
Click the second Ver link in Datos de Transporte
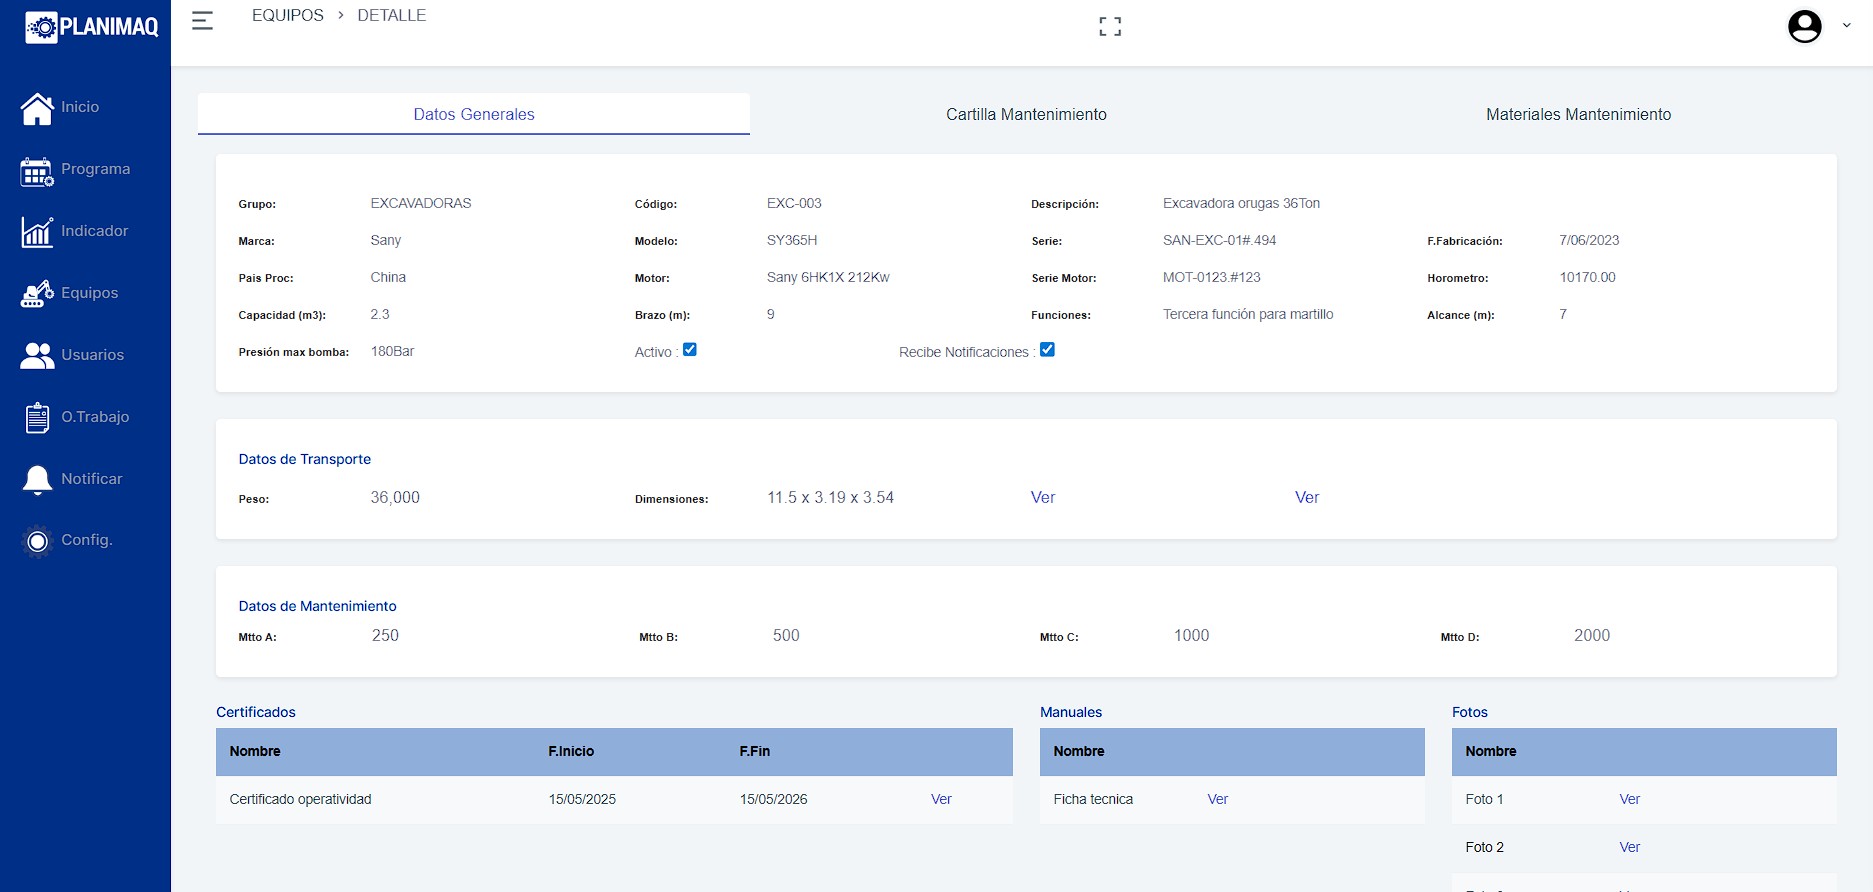pyautogui.click(x=1307, y=498)
